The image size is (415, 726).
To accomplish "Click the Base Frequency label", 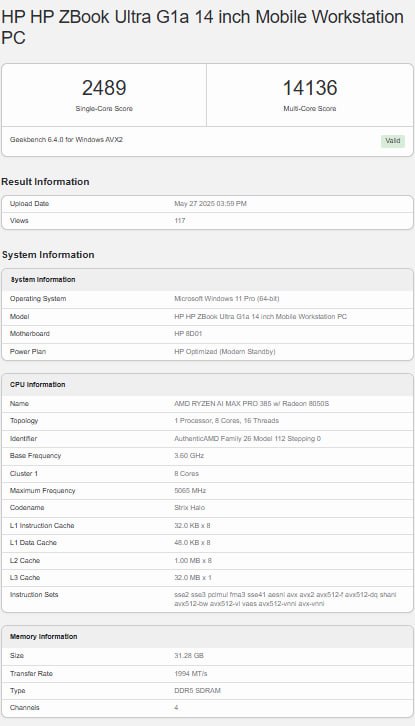I will pyautogui.click(x=35, y=456).
